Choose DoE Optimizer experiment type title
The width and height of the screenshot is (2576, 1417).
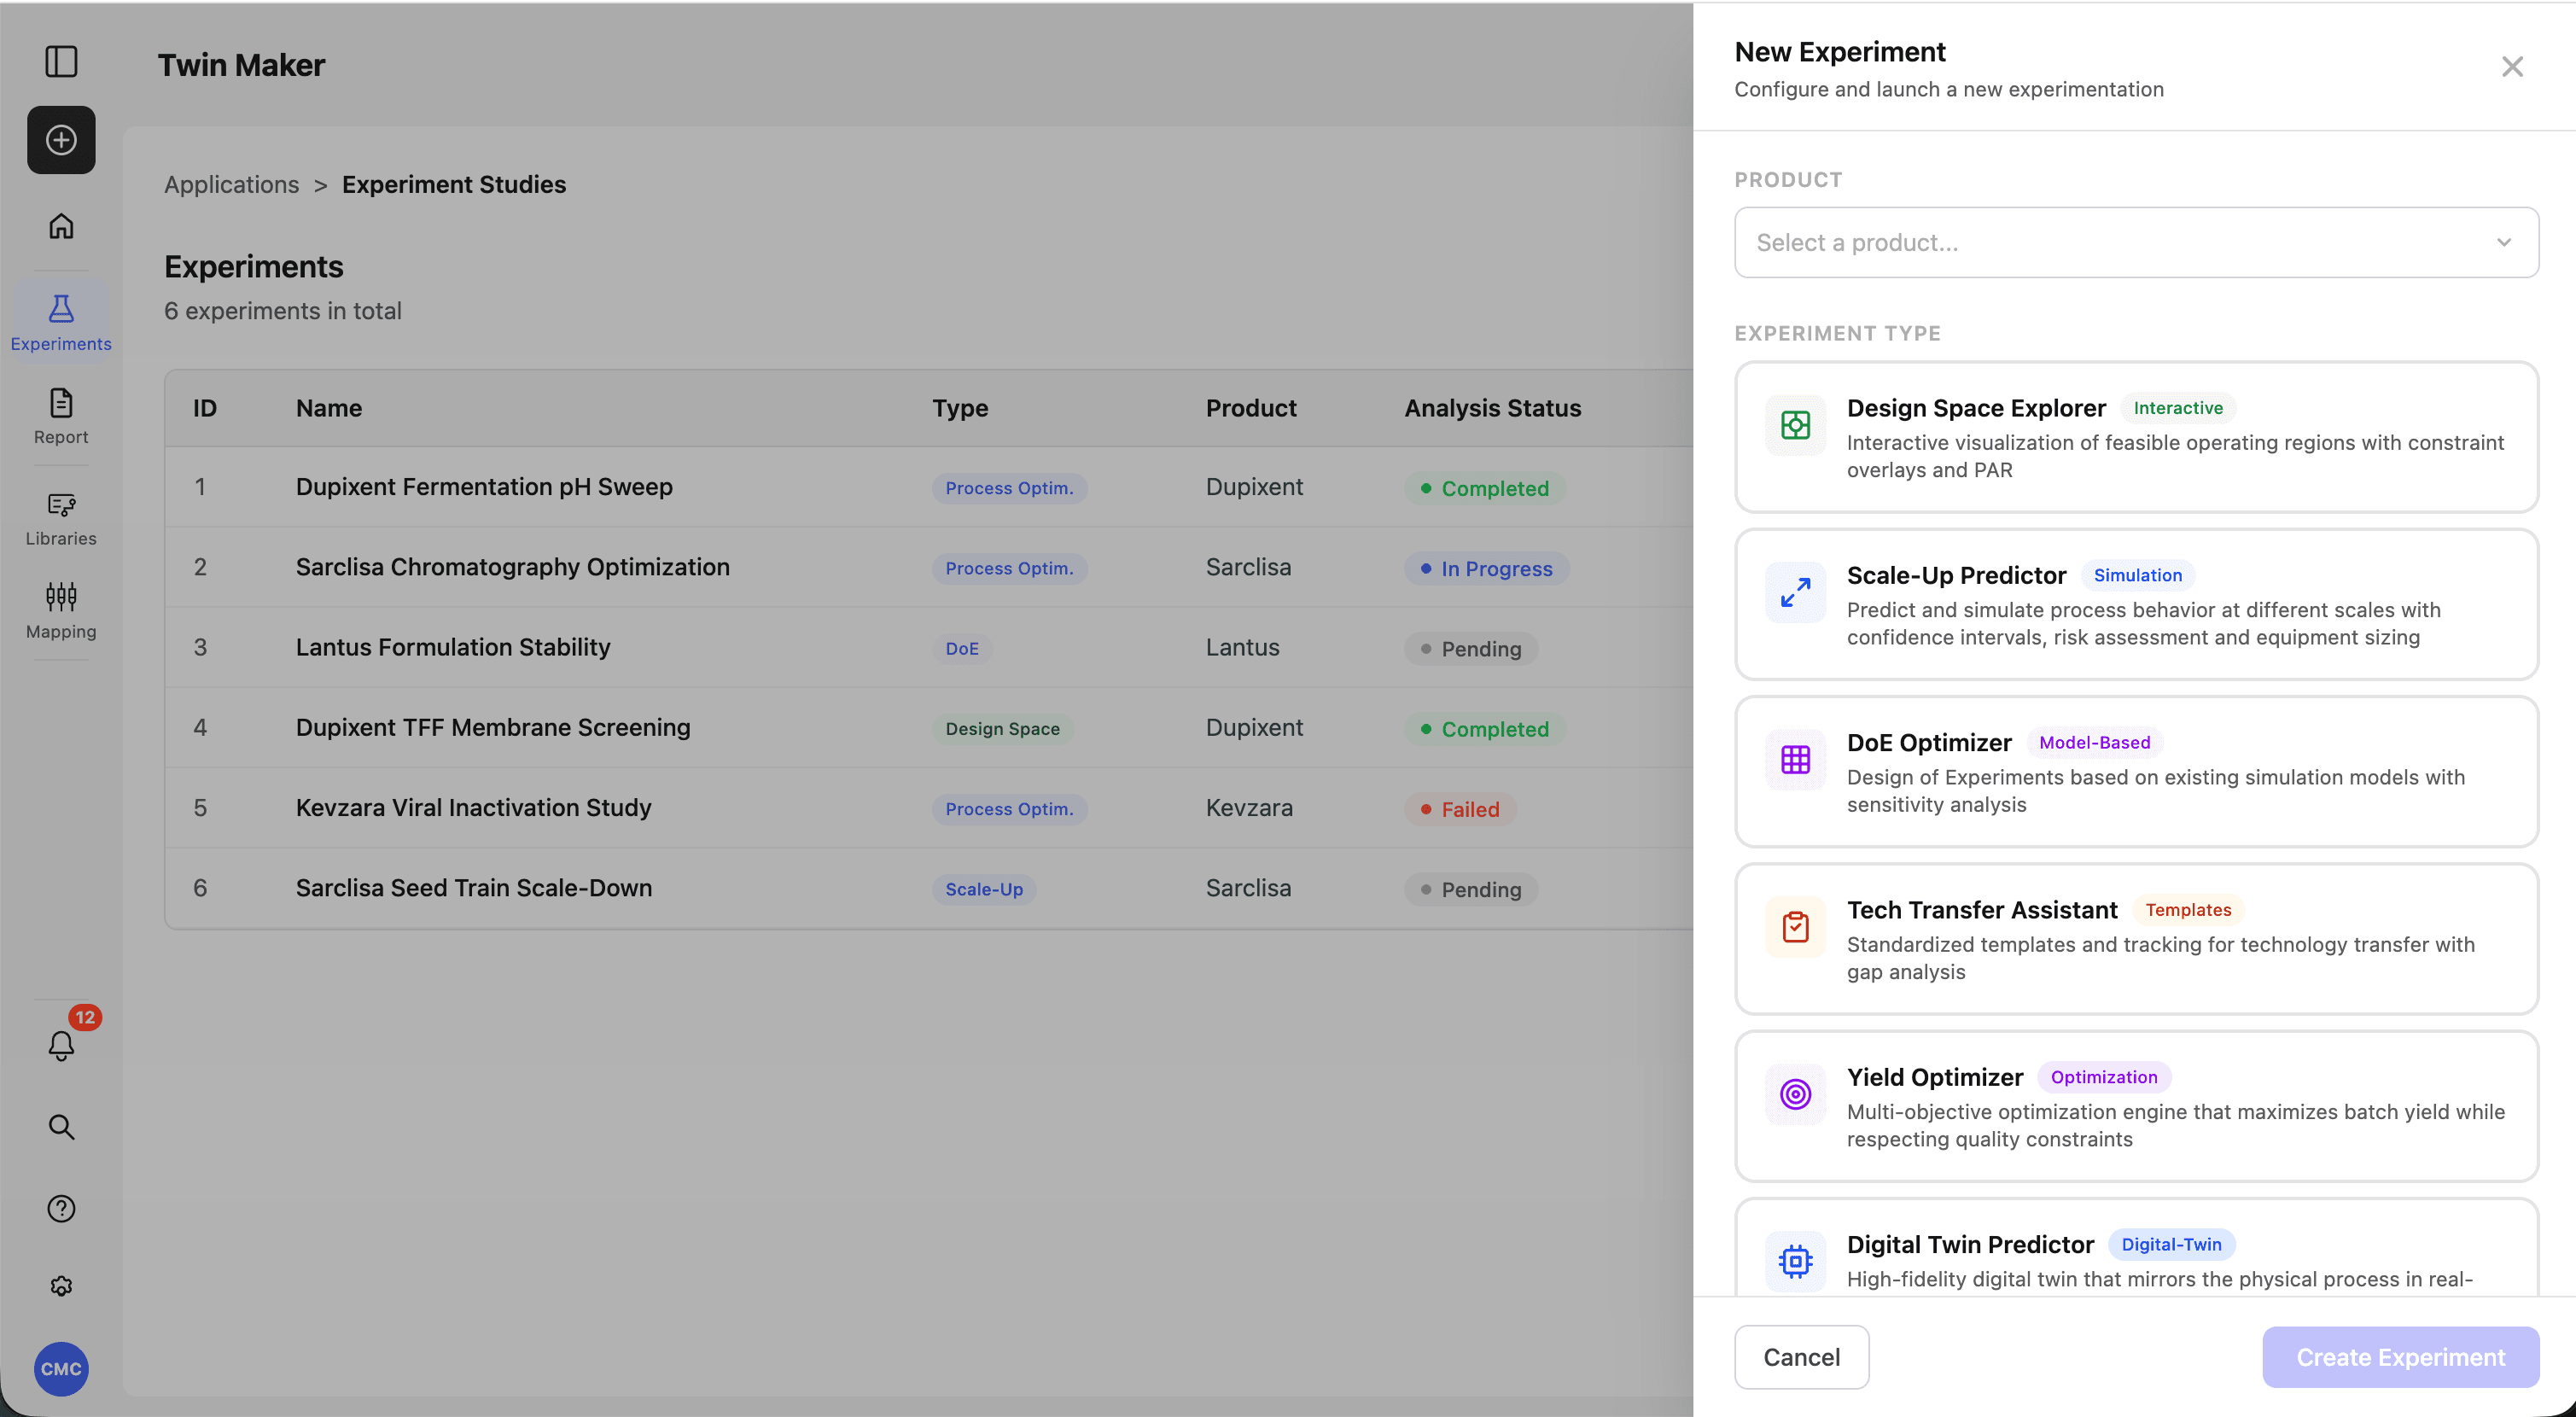point(1928,742)
